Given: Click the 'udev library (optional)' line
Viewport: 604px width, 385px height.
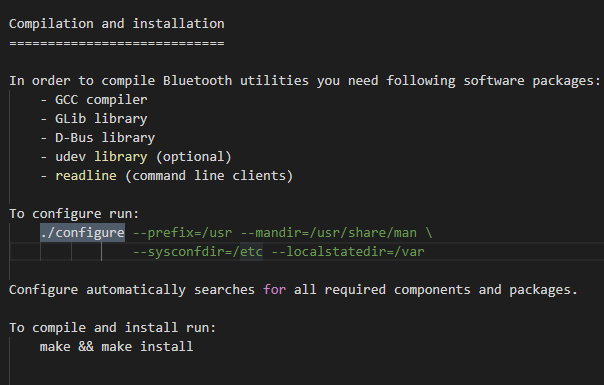Looking at the screenshot, I should 143,157.
